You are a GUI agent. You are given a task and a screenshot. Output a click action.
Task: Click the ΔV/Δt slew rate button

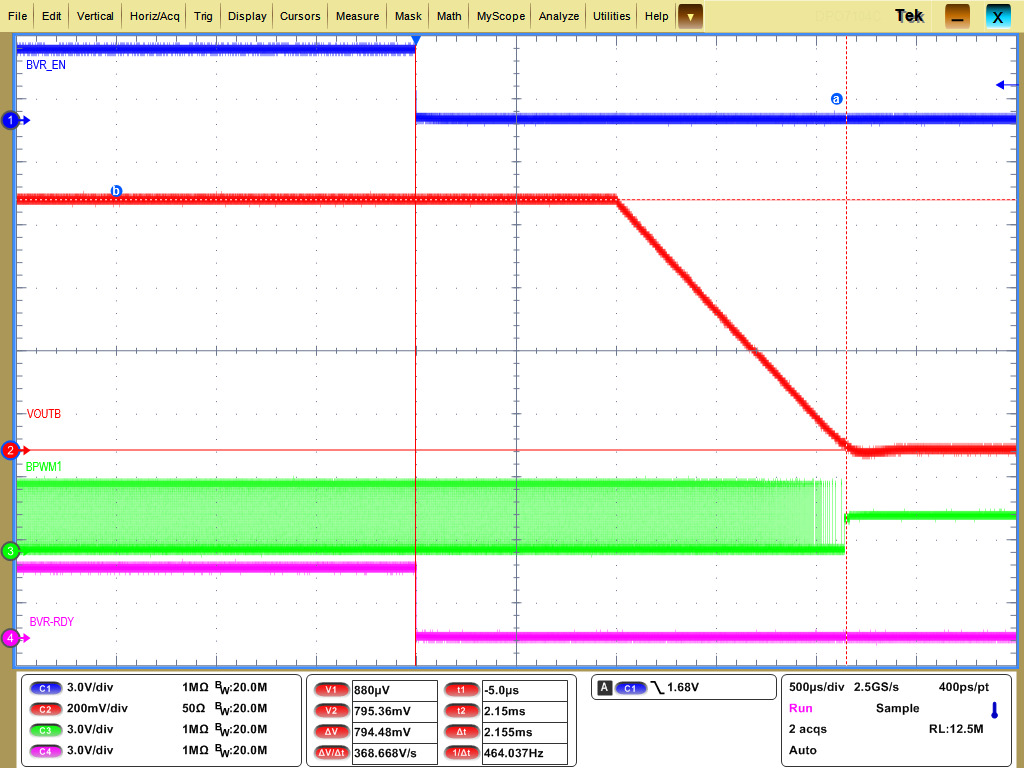[x=331, y=752]
